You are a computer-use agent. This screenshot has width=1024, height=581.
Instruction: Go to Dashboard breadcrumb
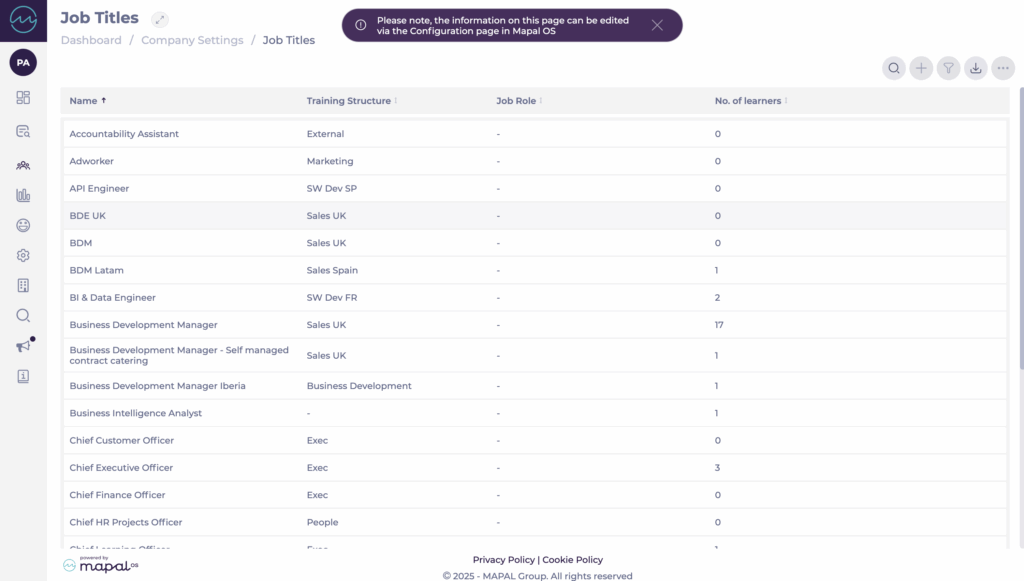[x=91, y=41]
